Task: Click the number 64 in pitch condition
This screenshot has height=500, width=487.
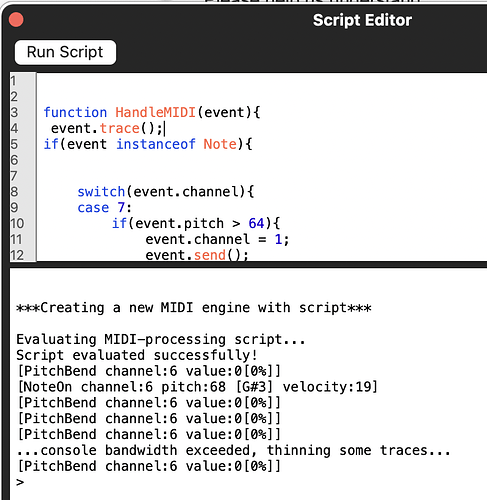Action: pyautogui.click(x=256, y=223)
